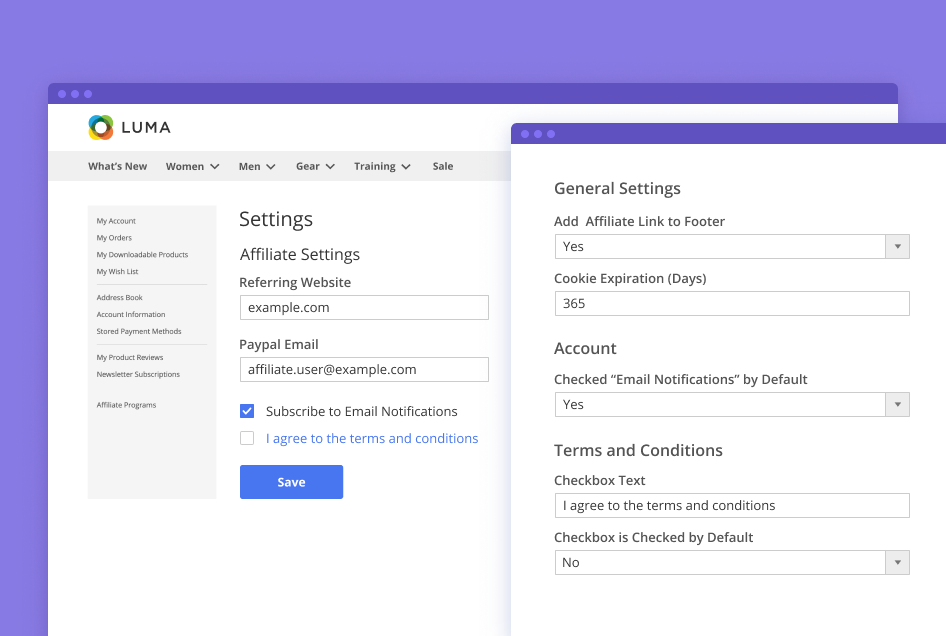Viewport: 946px width, 636px height.
Task: Open Add Affiliate Link to Footer dropdown
Action: point(731,247)
